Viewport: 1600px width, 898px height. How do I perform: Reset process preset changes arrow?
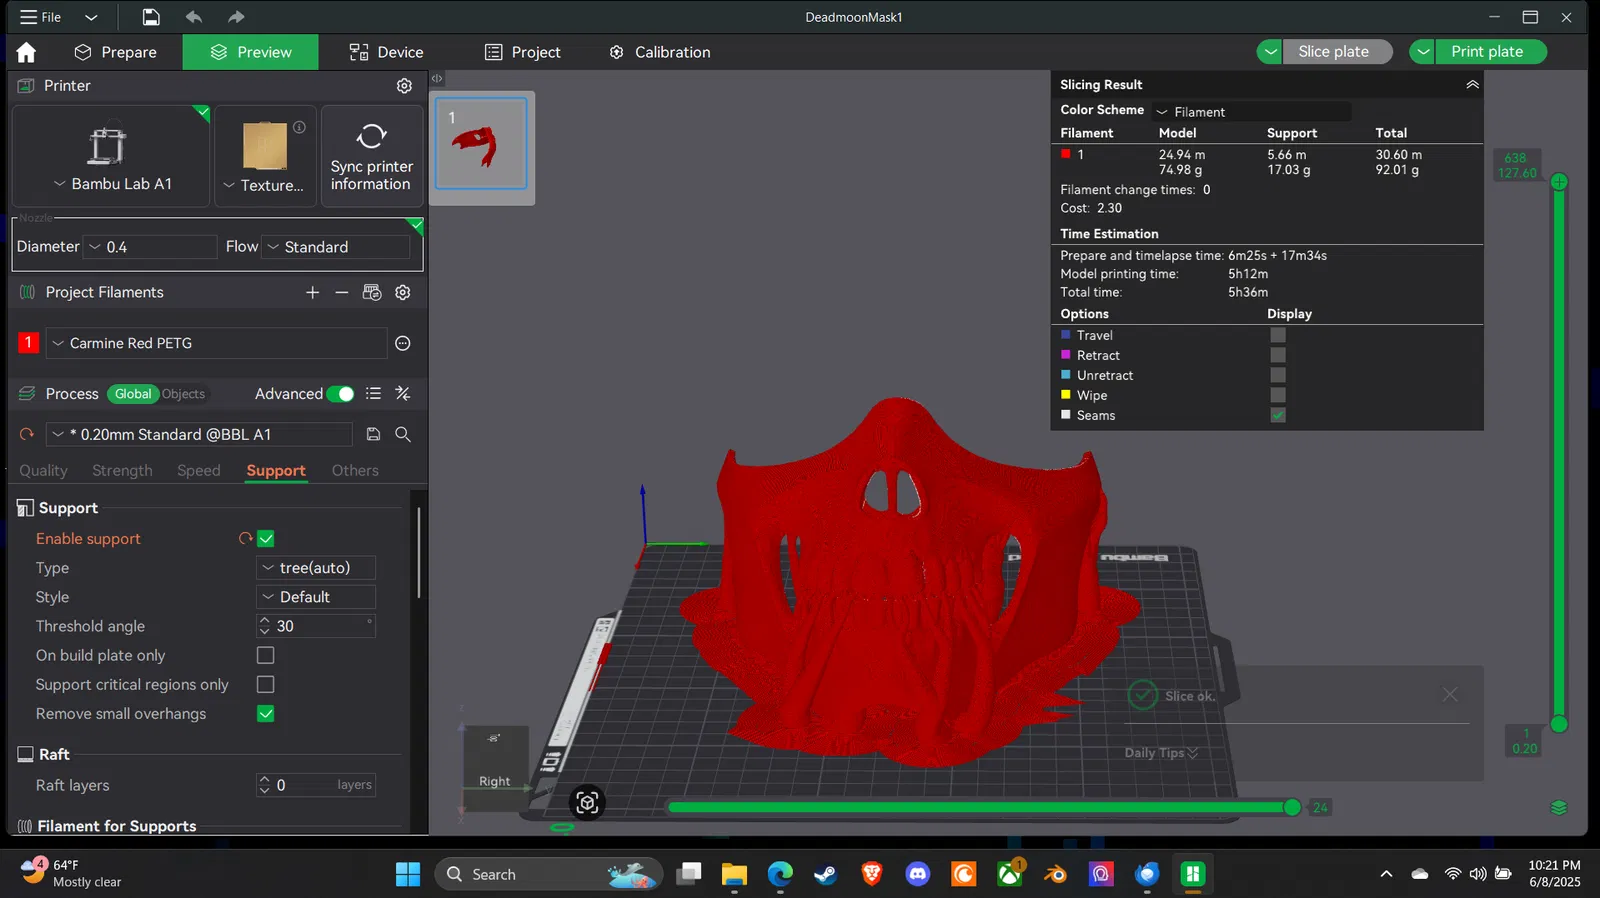pyautogui.click(x=27, y=434)
